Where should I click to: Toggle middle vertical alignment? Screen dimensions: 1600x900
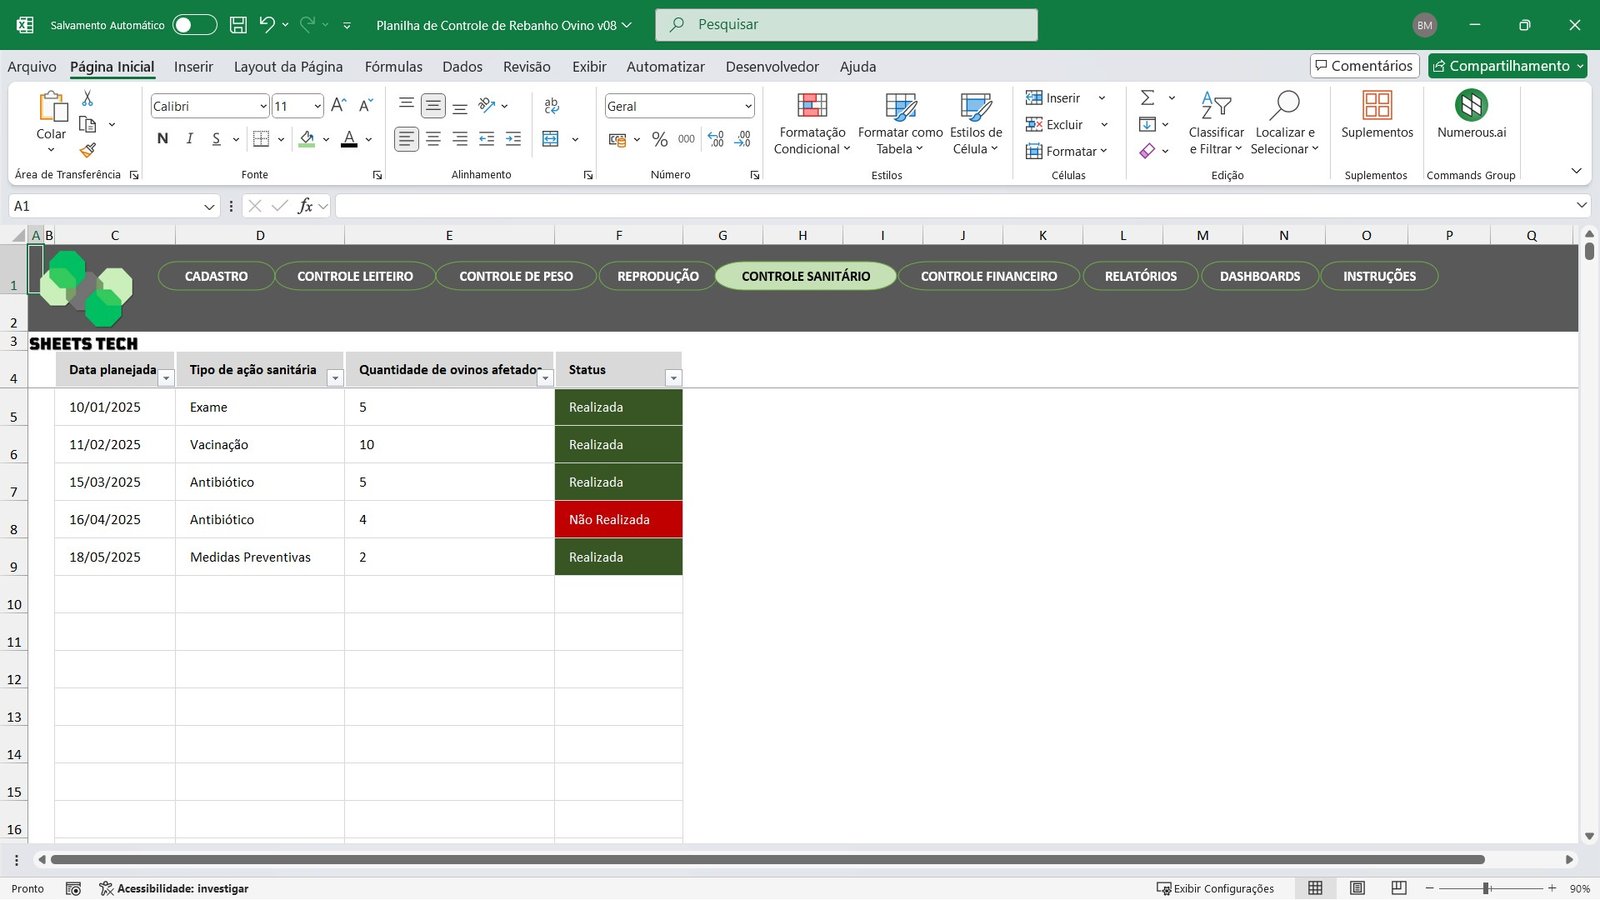[x=433, y=106]
